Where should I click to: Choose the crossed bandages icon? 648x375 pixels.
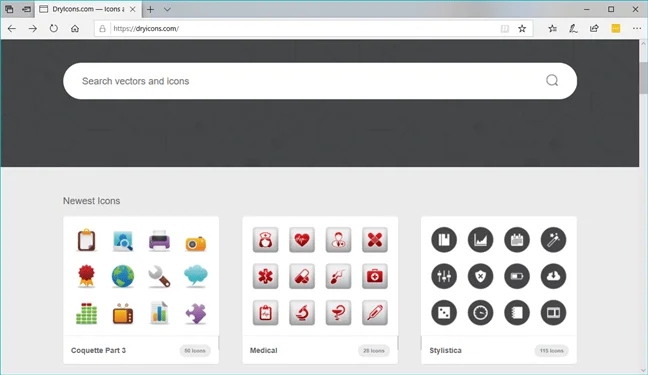tap(374, 240)
